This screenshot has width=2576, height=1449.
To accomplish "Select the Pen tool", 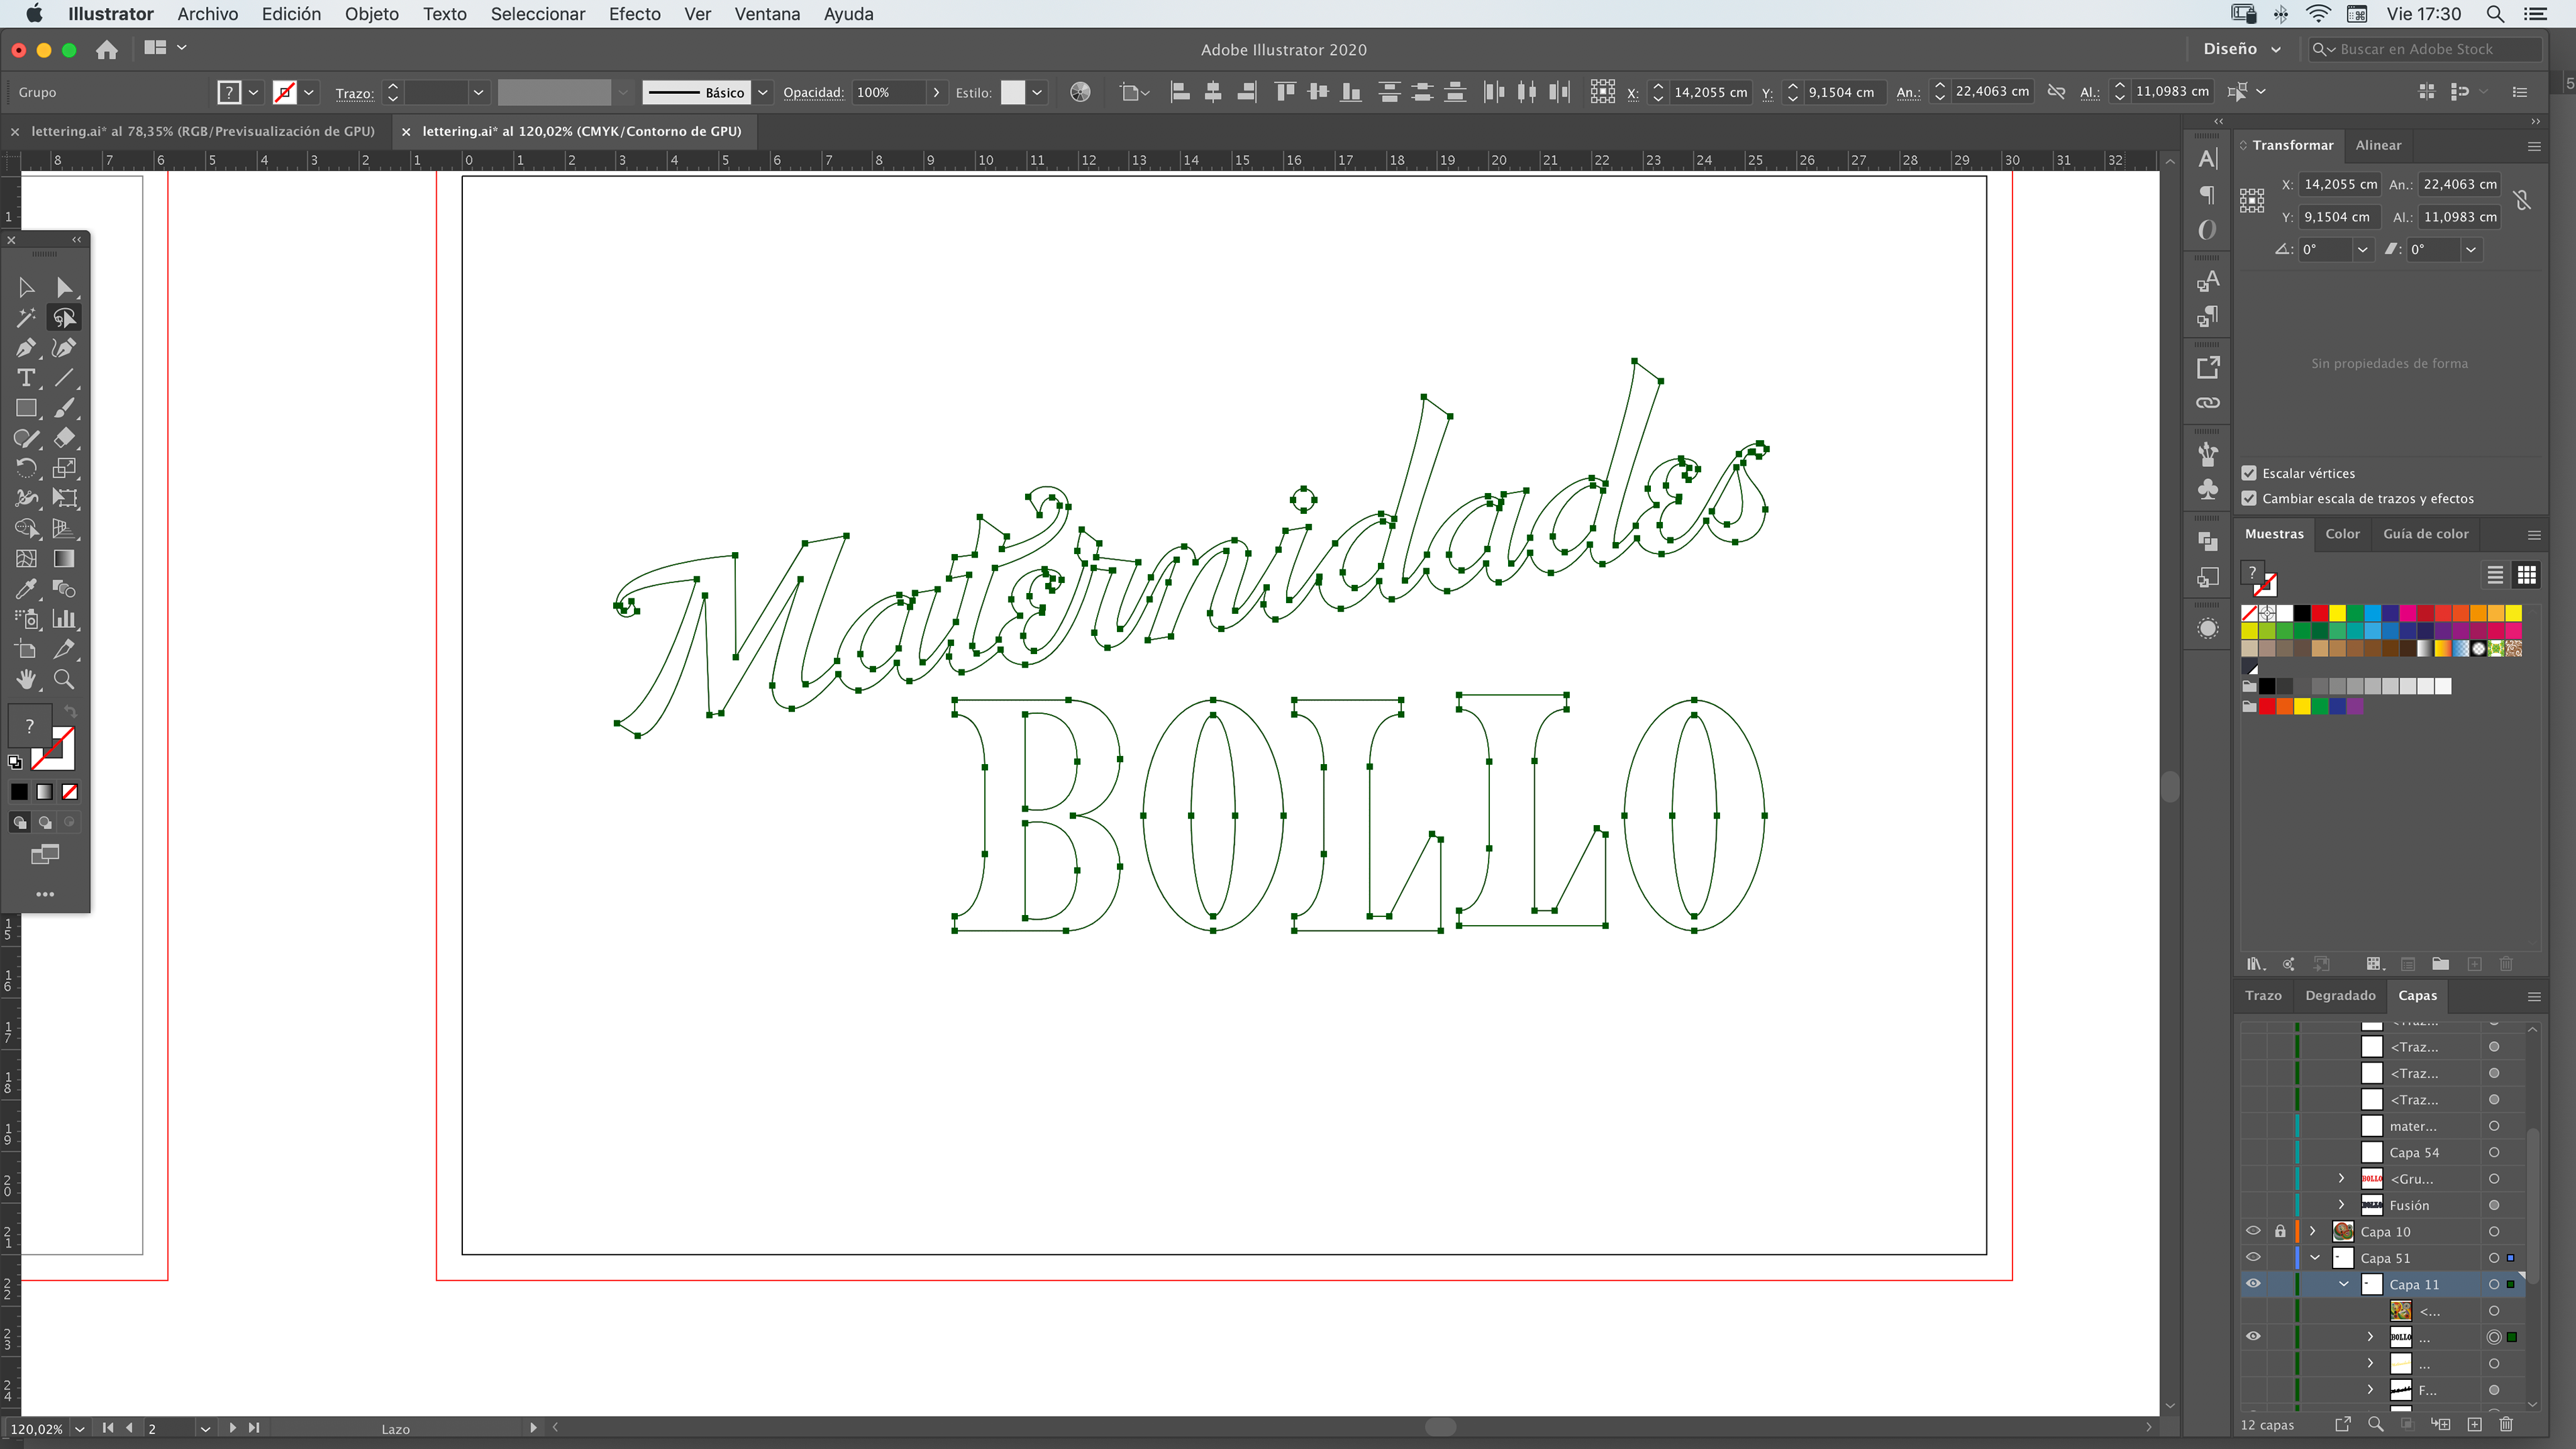I will (x=26, y=348).
